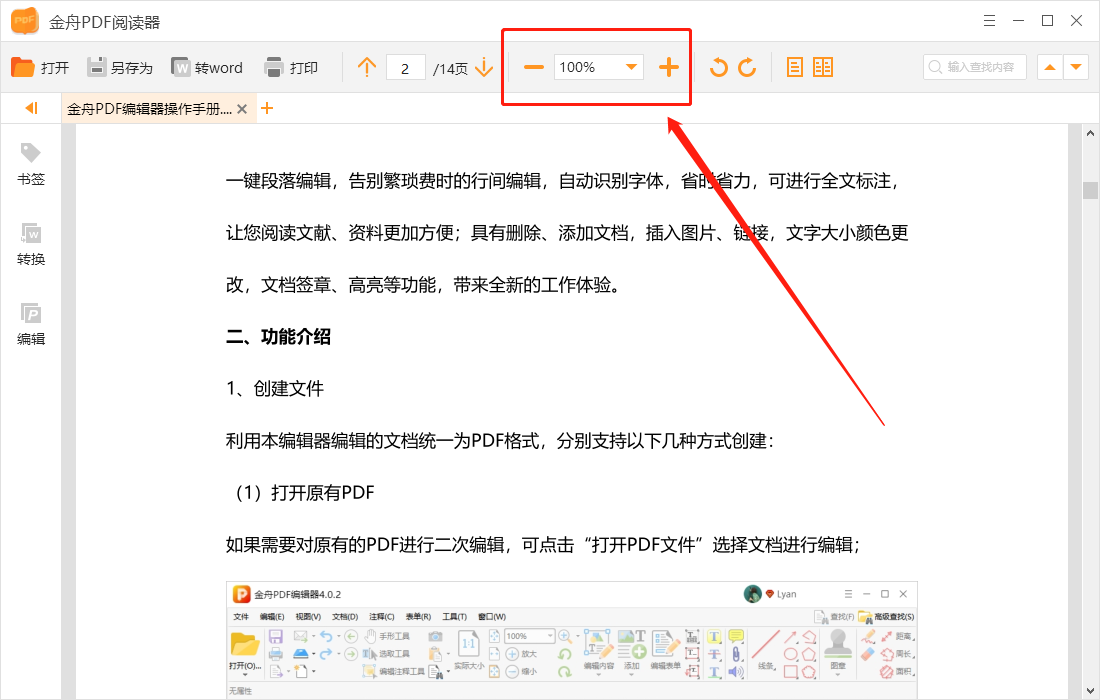Image resolution: width=1100 pixels, height=700 pixels.
Task: Click 另存为 to save a copy
Action: (119, 67)
